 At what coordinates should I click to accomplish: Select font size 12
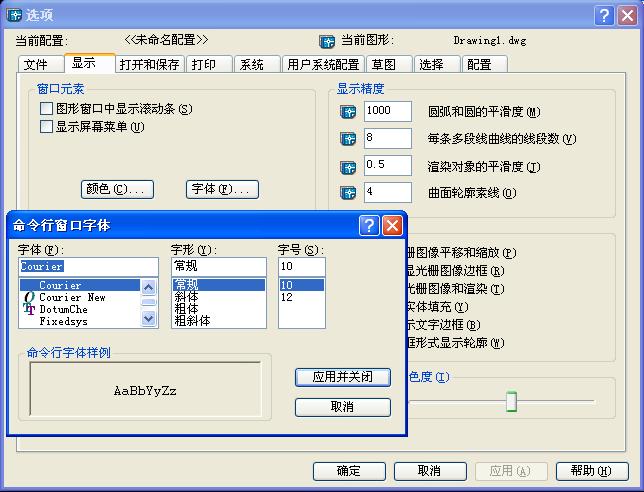pyautogui.click(x=302, y=297)
